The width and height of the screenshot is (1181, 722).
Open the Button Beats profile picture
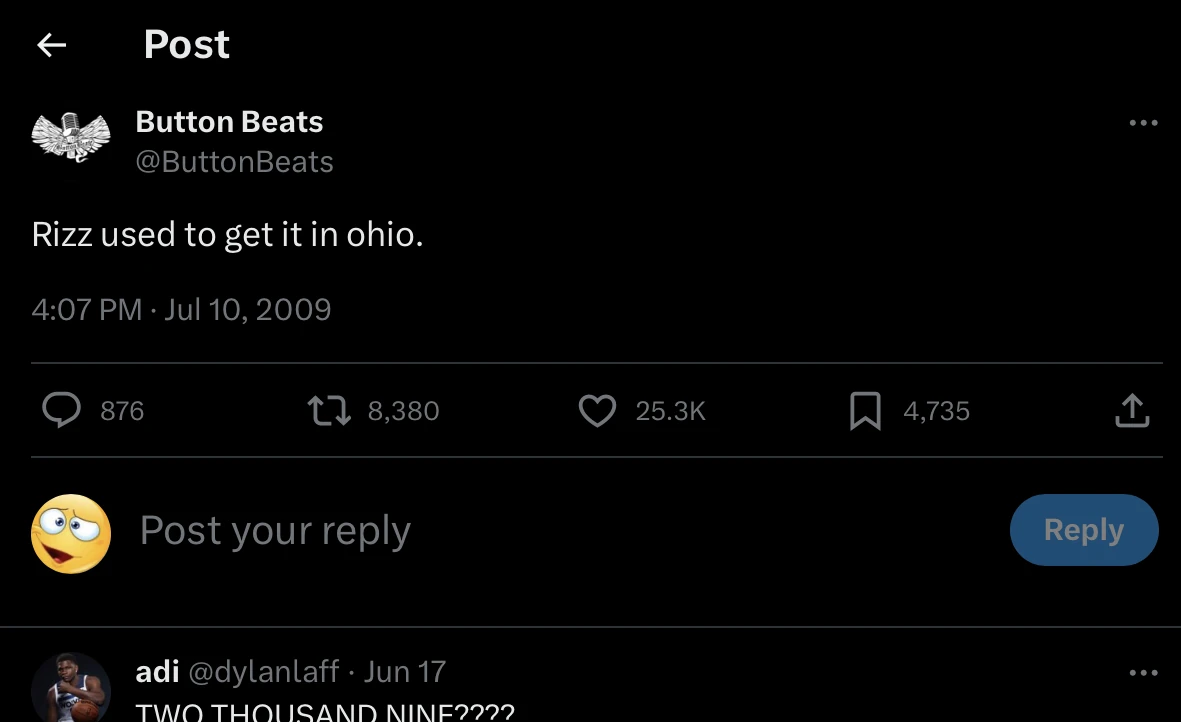click(x=70, y=138)
